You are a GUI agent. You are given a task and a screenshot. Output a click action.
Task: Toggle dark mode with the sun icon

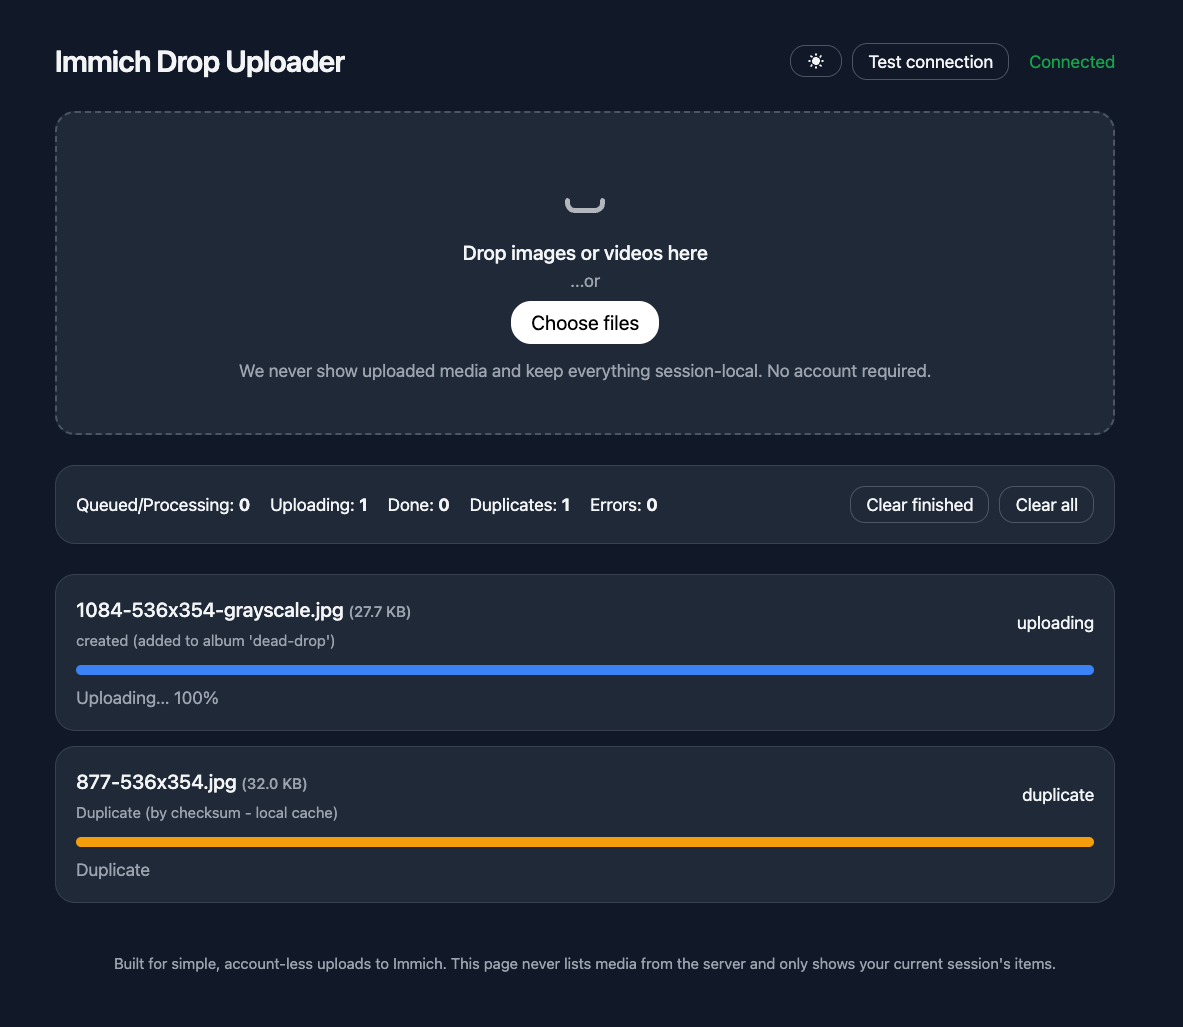(815, 61)
